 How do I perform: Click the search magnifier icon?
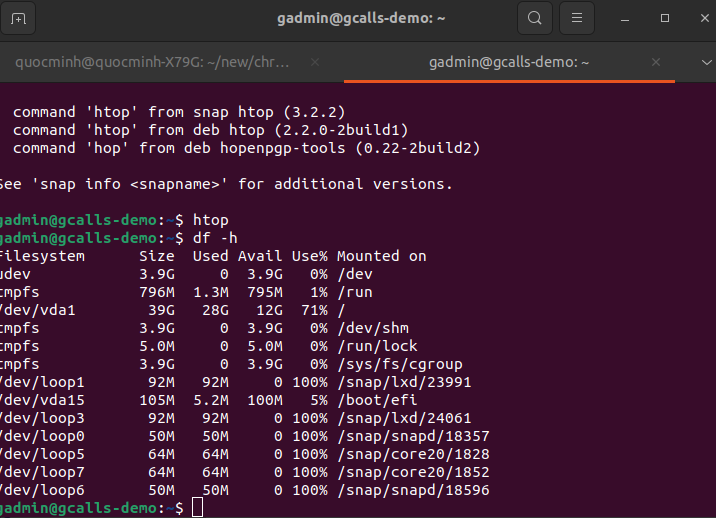pos(535,18)
